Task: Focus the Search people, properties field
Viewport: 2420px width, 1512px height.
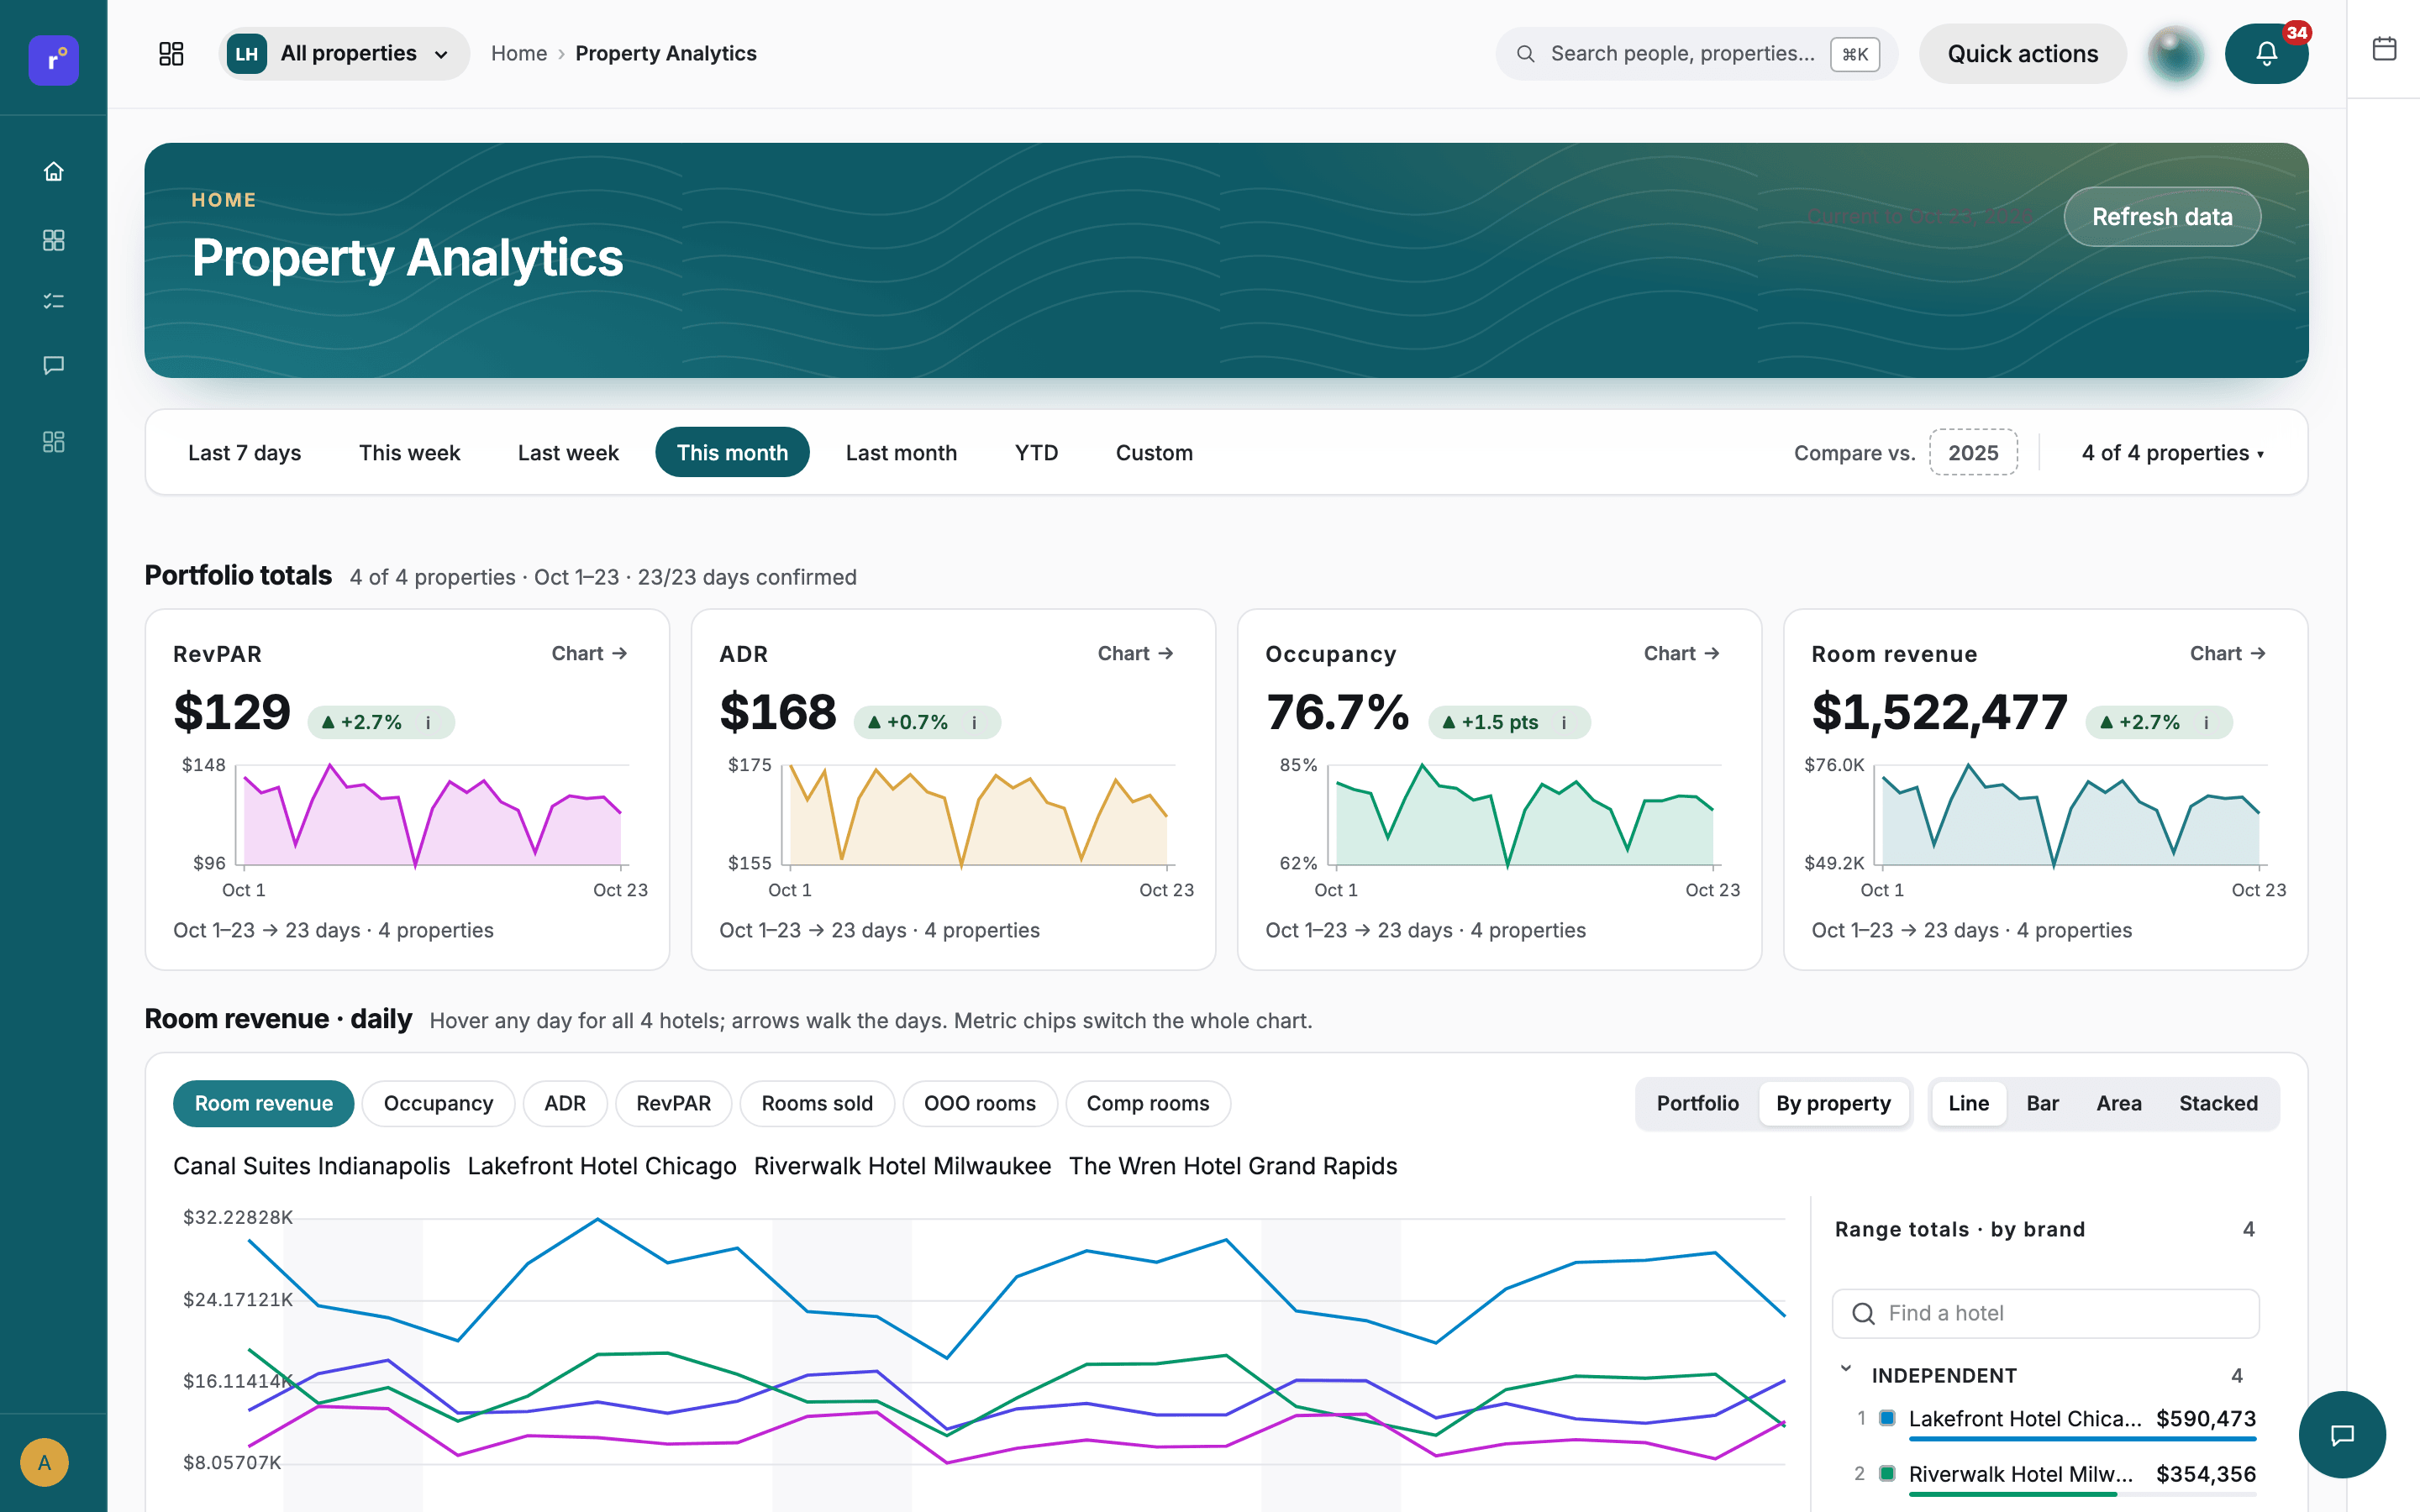Action: point(1697,54)
